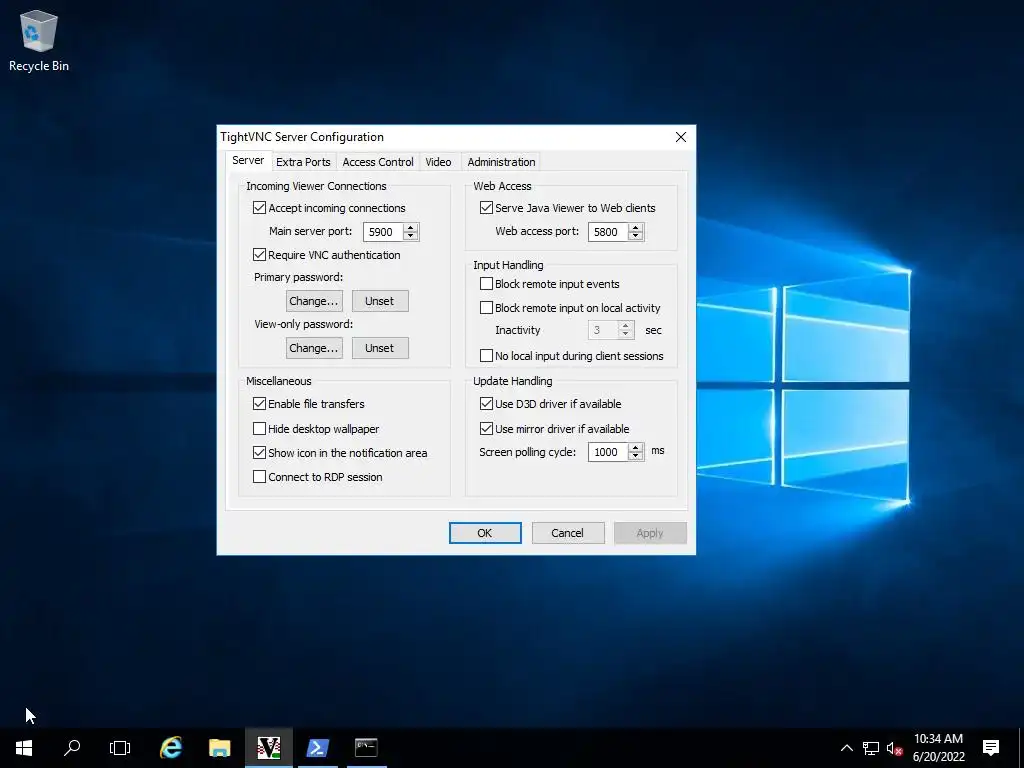Enable Connect to RDP session

259,477
